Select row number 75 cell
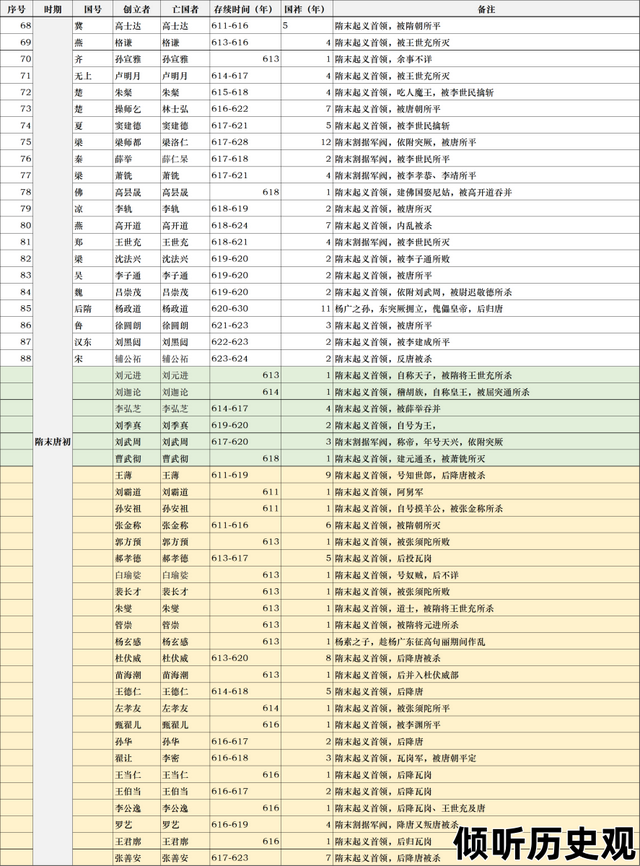The height and width of the screenshot is (866, 640). point(17,142)
